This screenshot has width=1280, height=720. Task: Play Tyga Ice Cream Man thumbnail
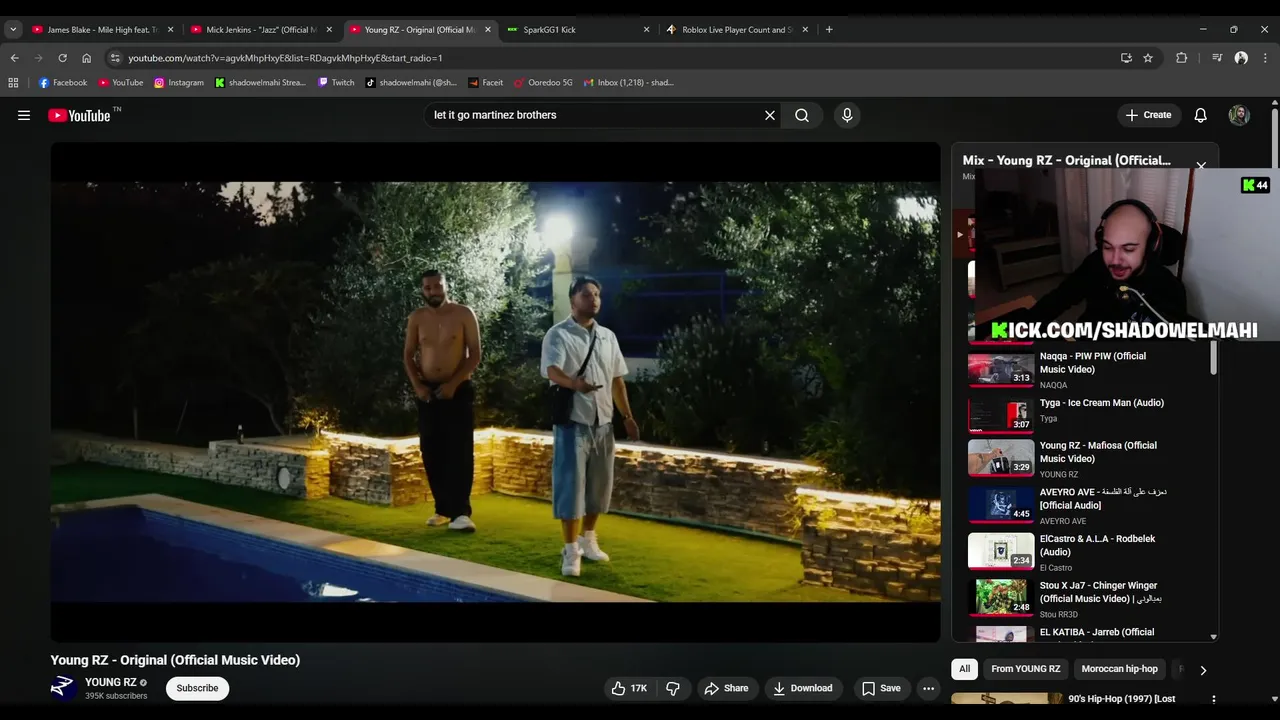[x=1001, y=414]
